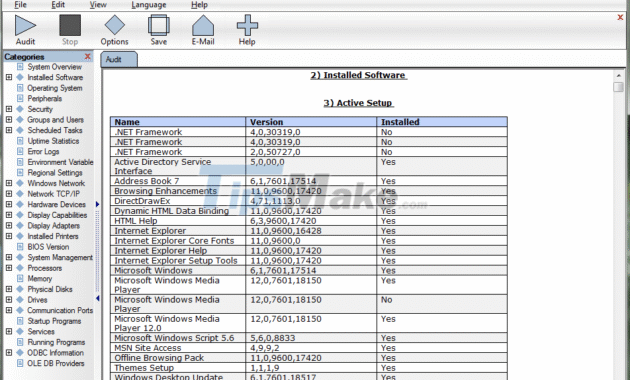Click the Processors diamond icon
The image size is (630, 380).
pos(20,268)
